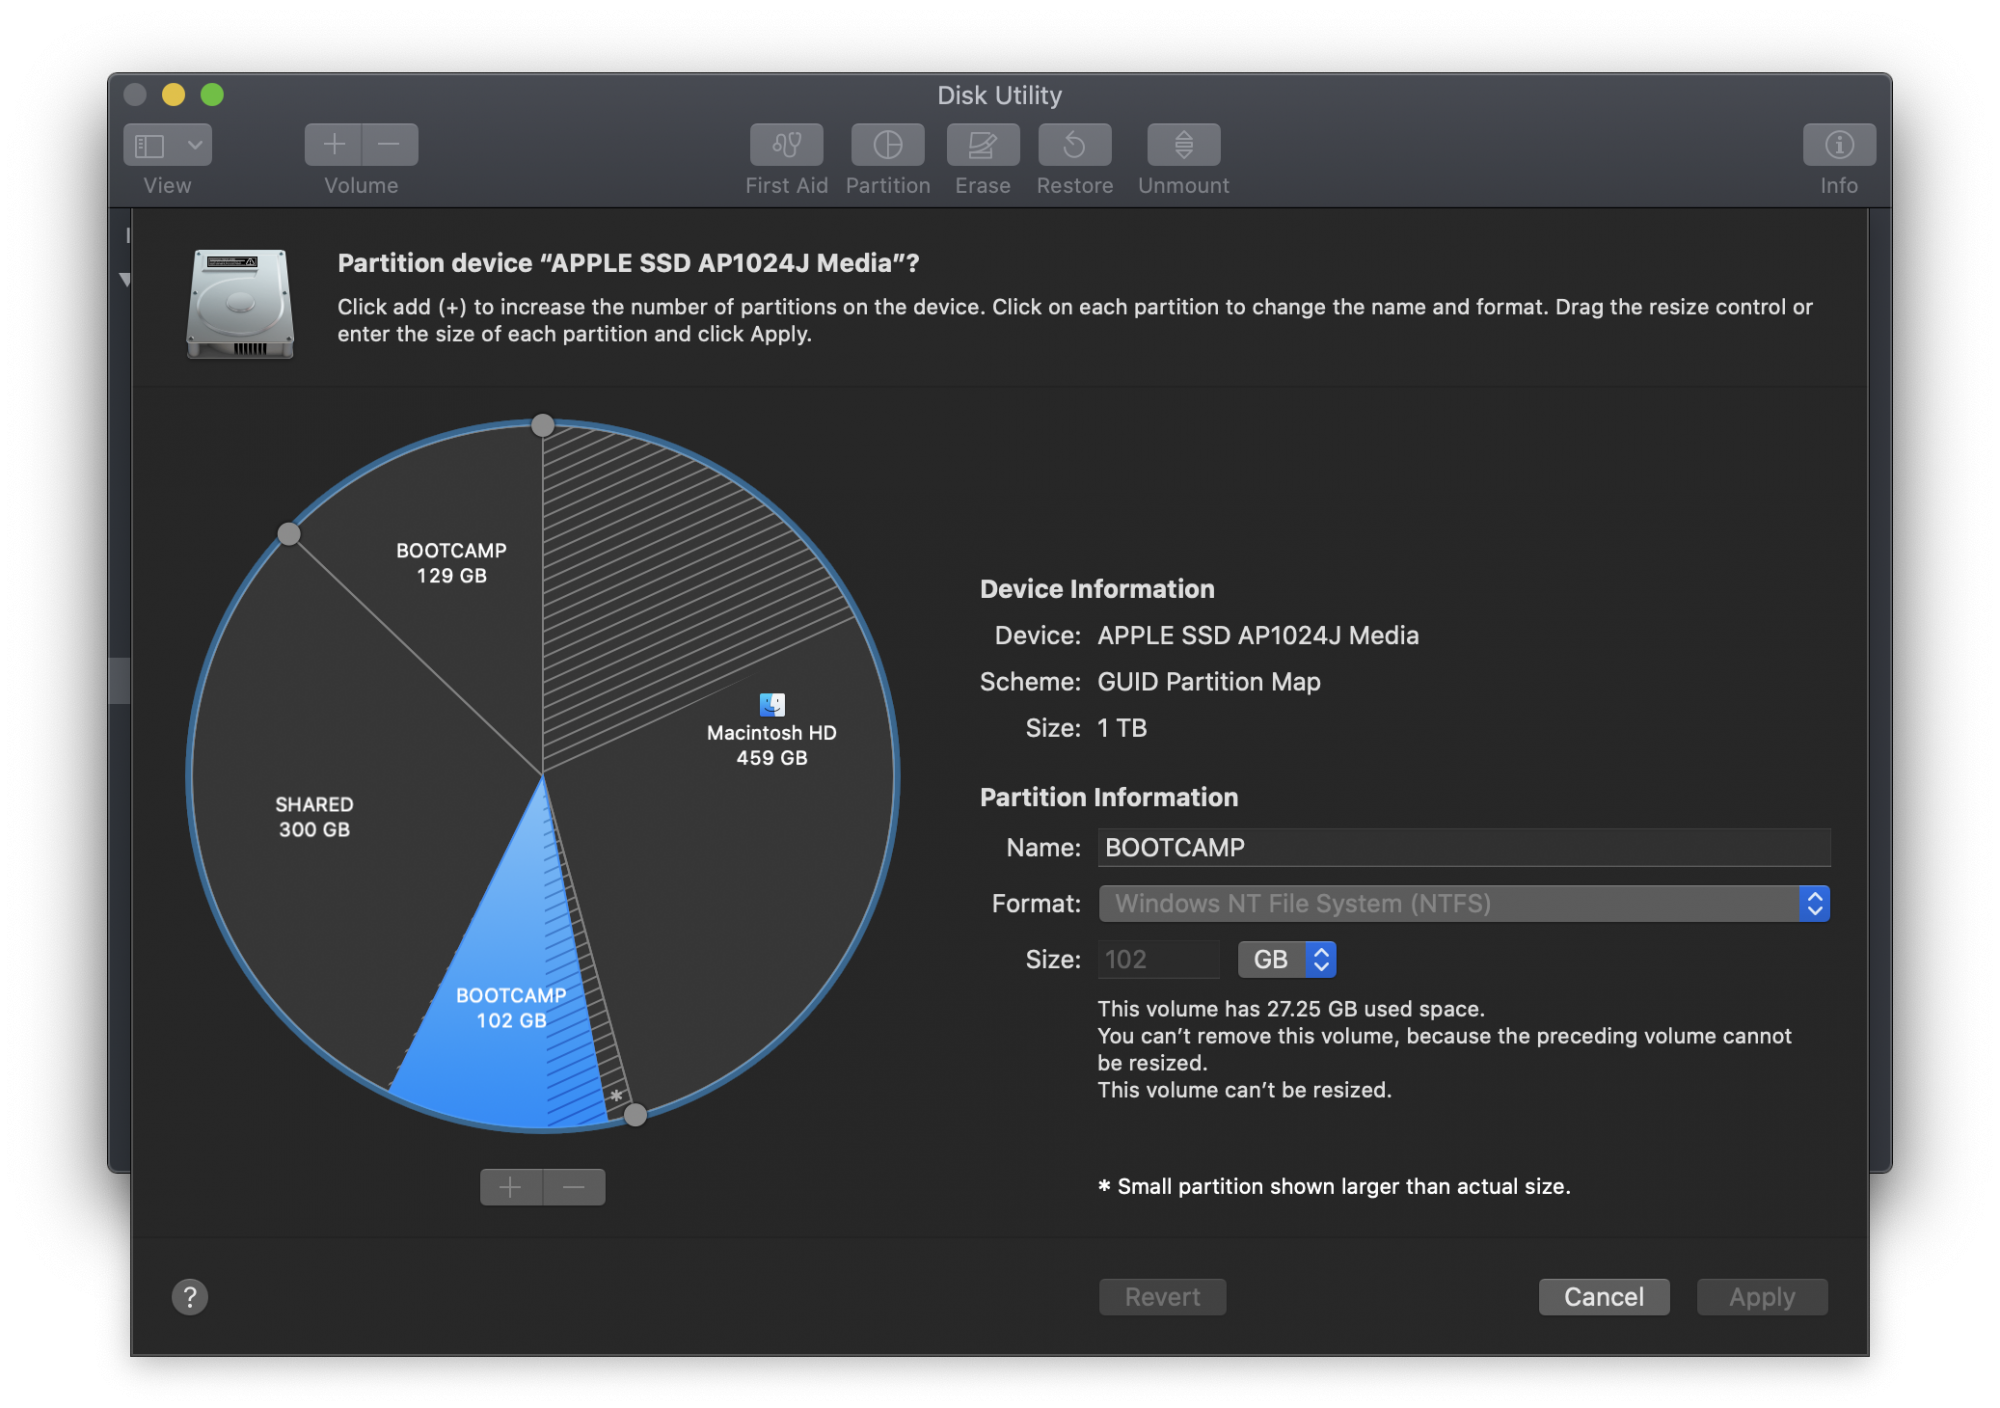
Task: Click the 'APPLE SSD AP1024J Media' device value
Action: point(1258,635)
